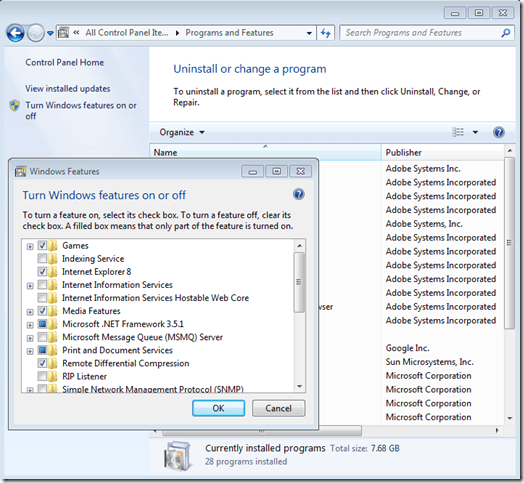Expand Microsoft Message Queue Server node

30,338
